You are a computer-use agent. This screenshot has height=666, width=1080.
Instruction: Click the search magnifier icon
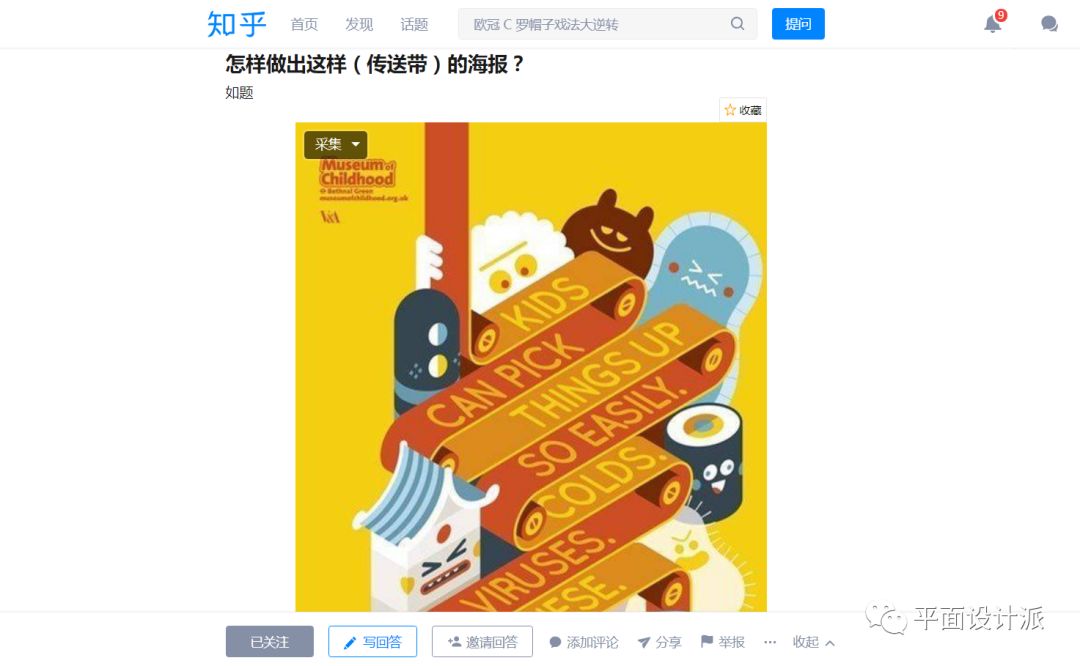click(x=737, y=24)
